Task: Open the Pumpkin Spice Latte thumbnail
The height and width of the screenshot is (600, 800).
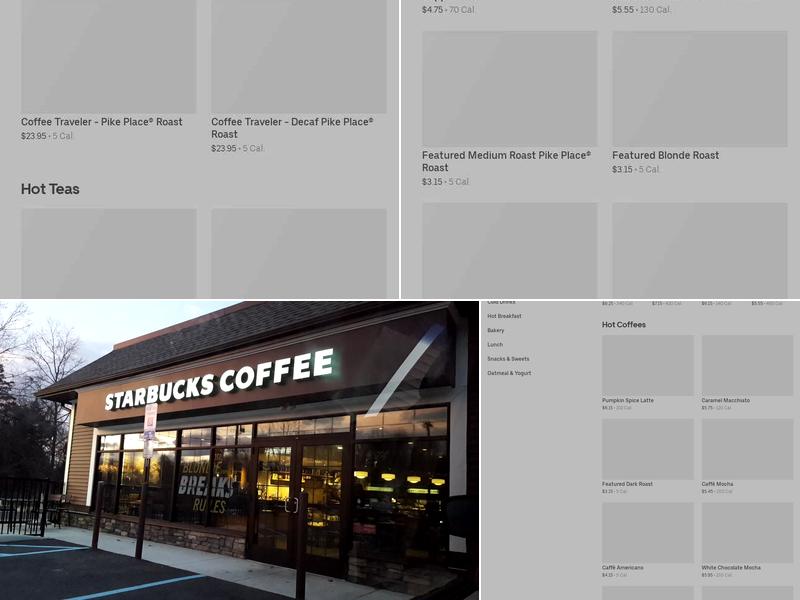Action: click(x=647, y=365)
